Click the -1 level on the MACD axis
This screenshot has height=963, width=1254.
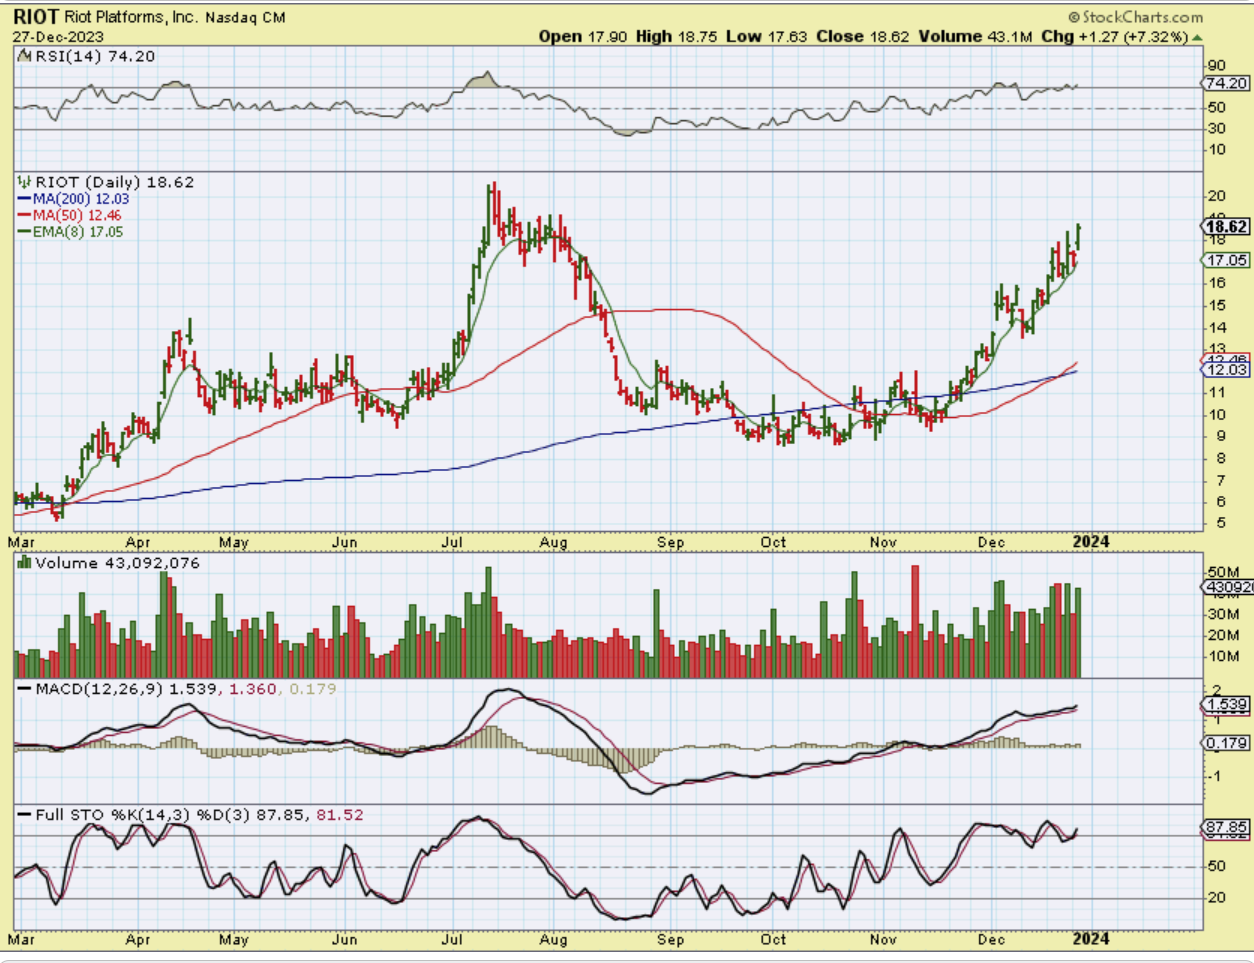1214,776
